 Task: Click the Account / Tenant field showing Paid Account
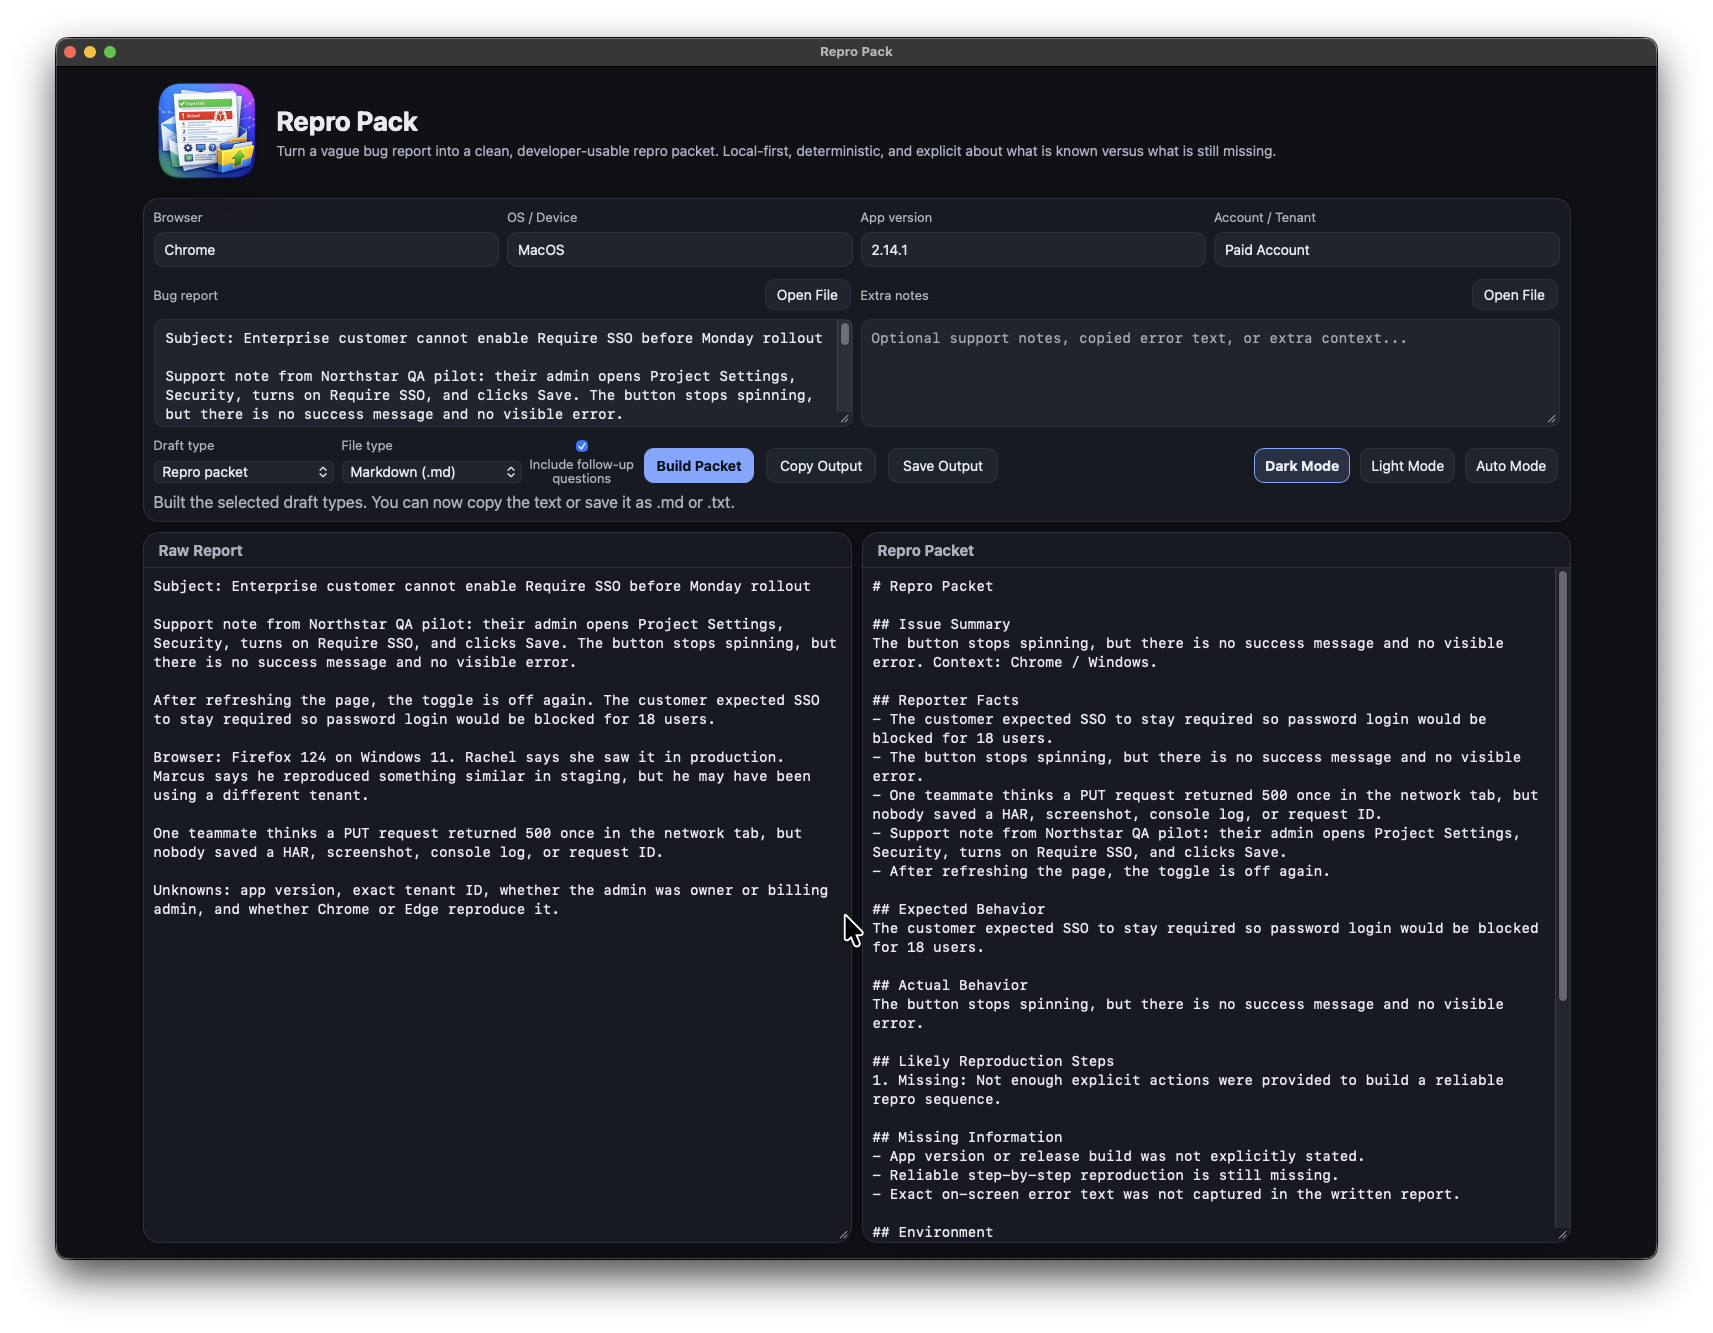pyautogui.click(x=1386, y=250)
